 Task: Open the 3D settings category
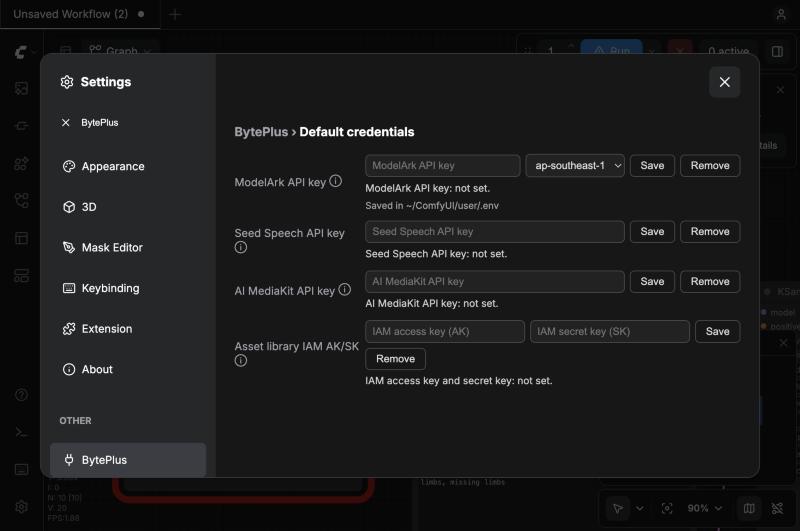(128, 207)
